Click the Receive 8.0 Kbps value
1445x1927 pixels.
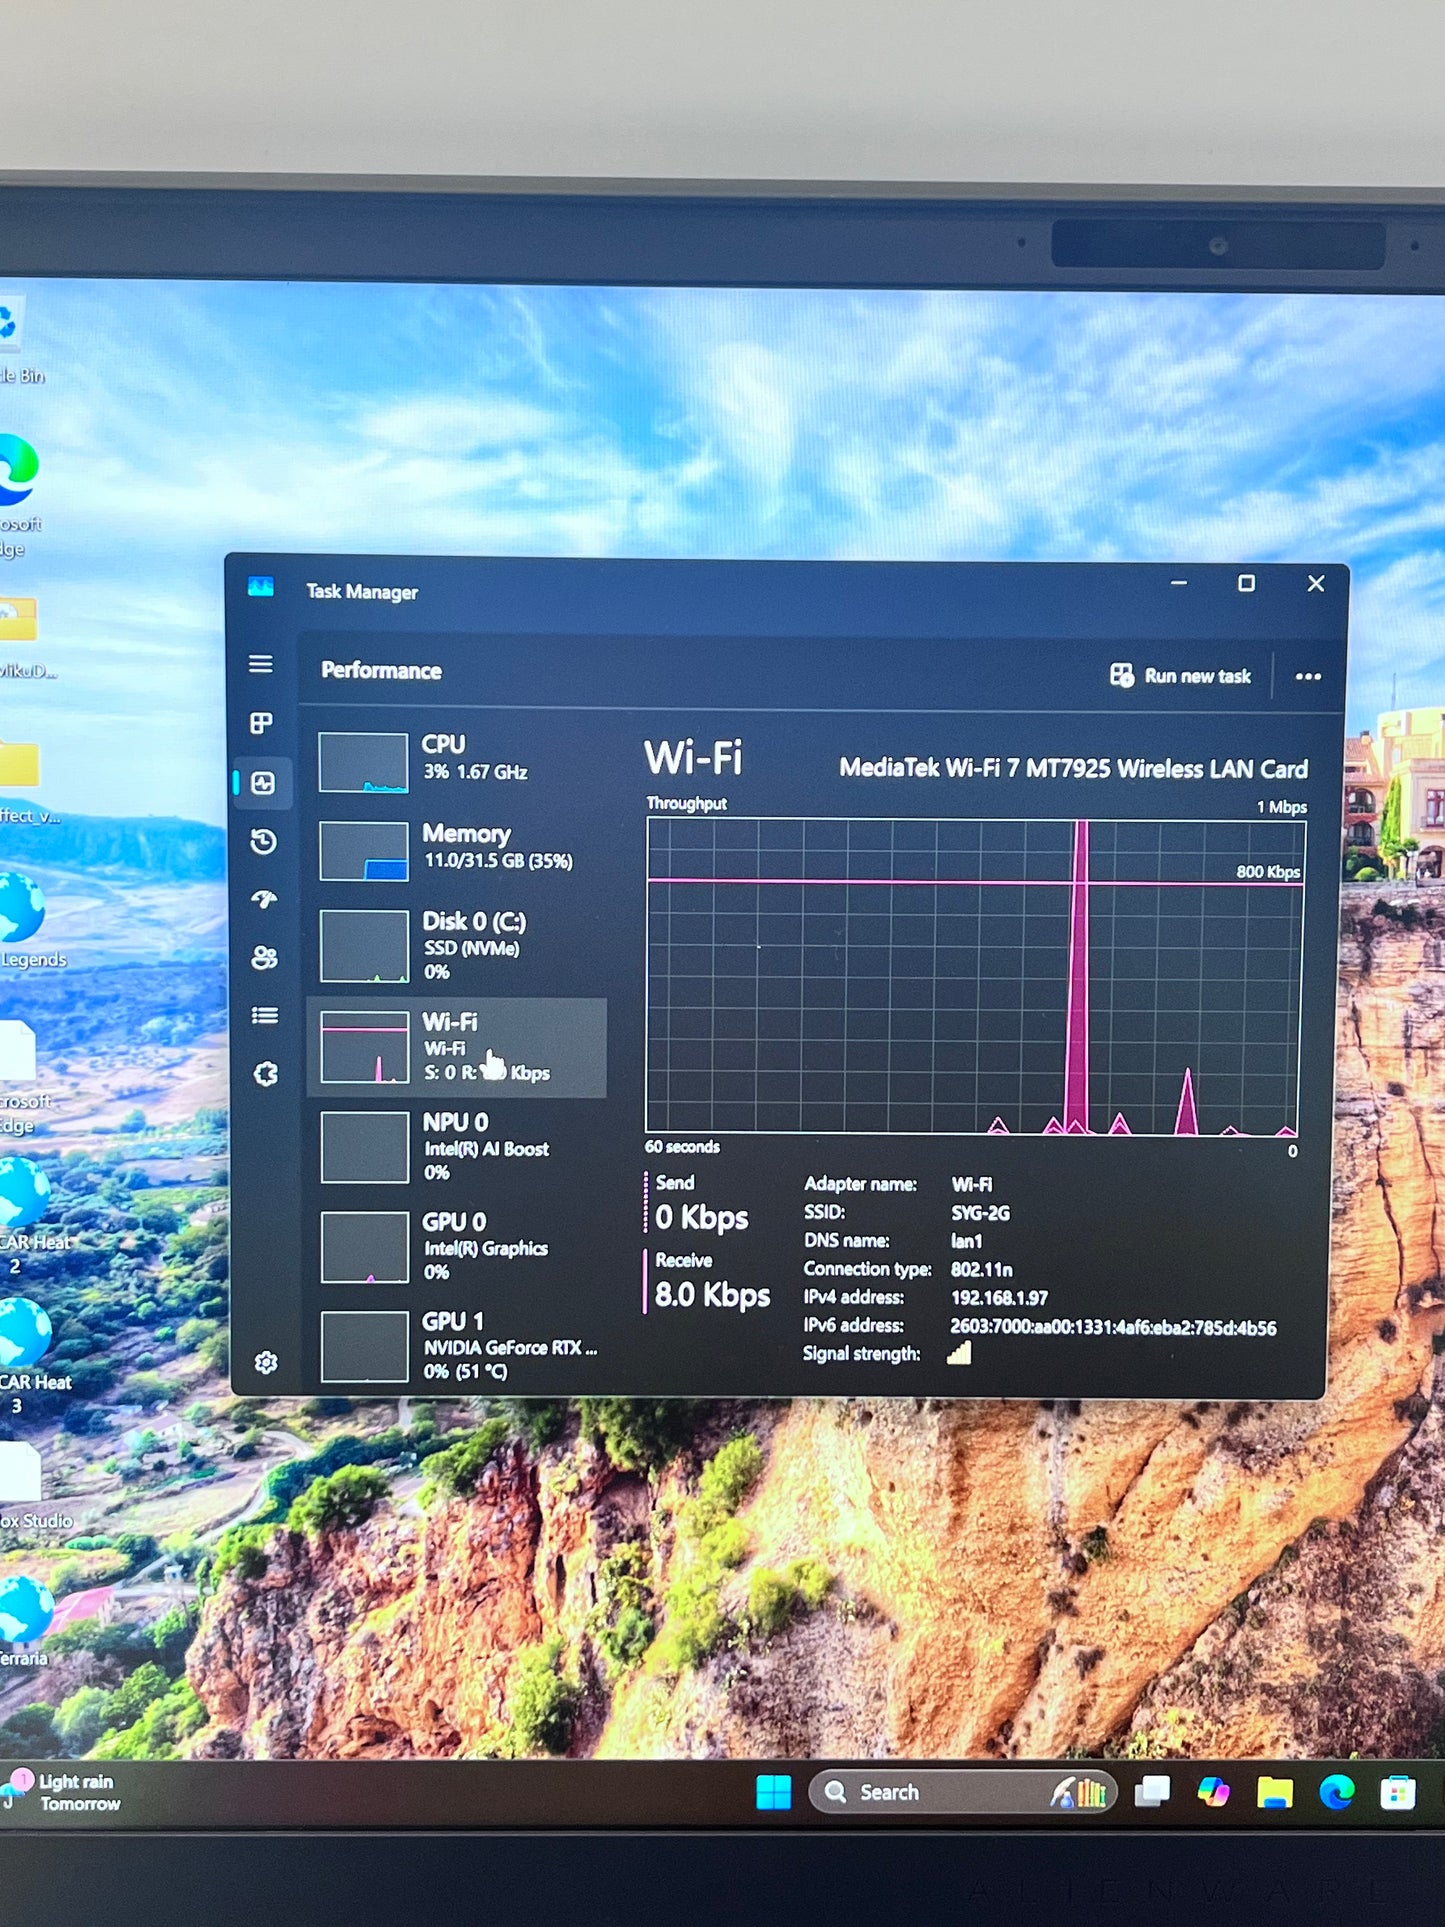(712, 1295)
